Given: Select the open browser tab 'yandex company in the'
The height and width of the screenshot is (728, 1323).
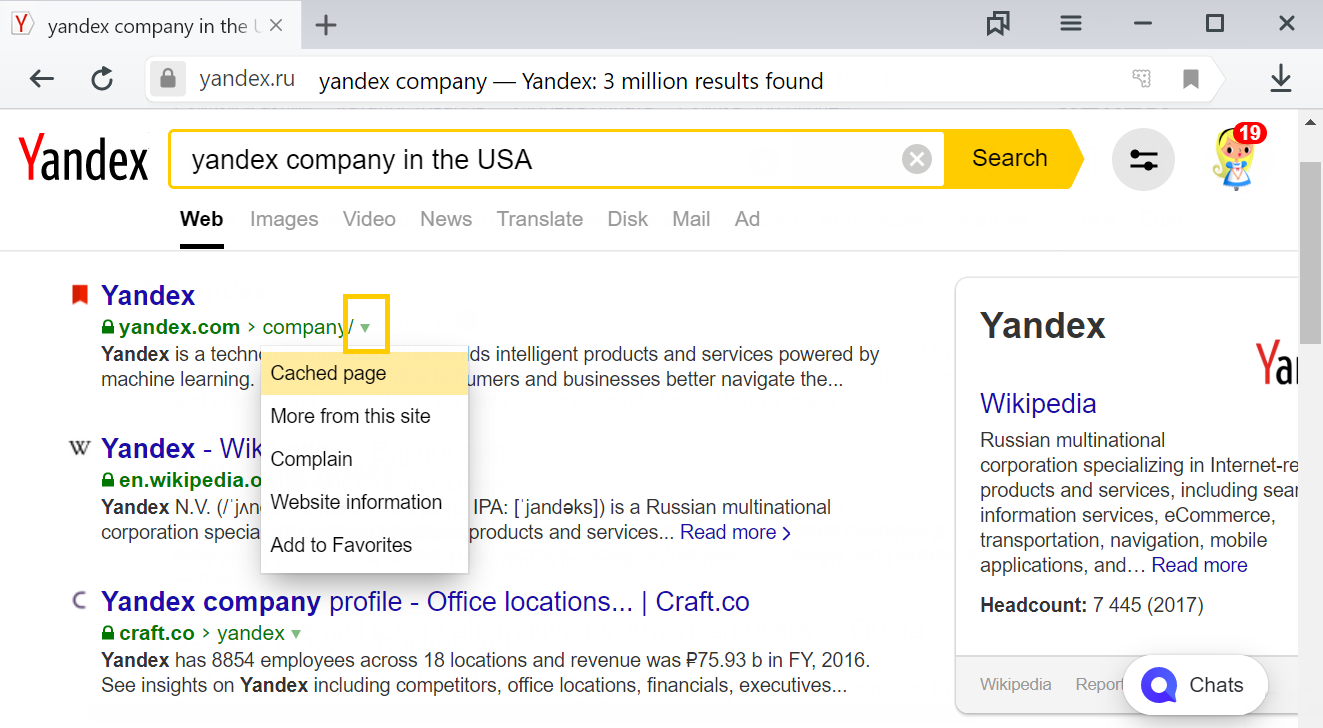Looking at the screenshot, I should coord(150,25).
